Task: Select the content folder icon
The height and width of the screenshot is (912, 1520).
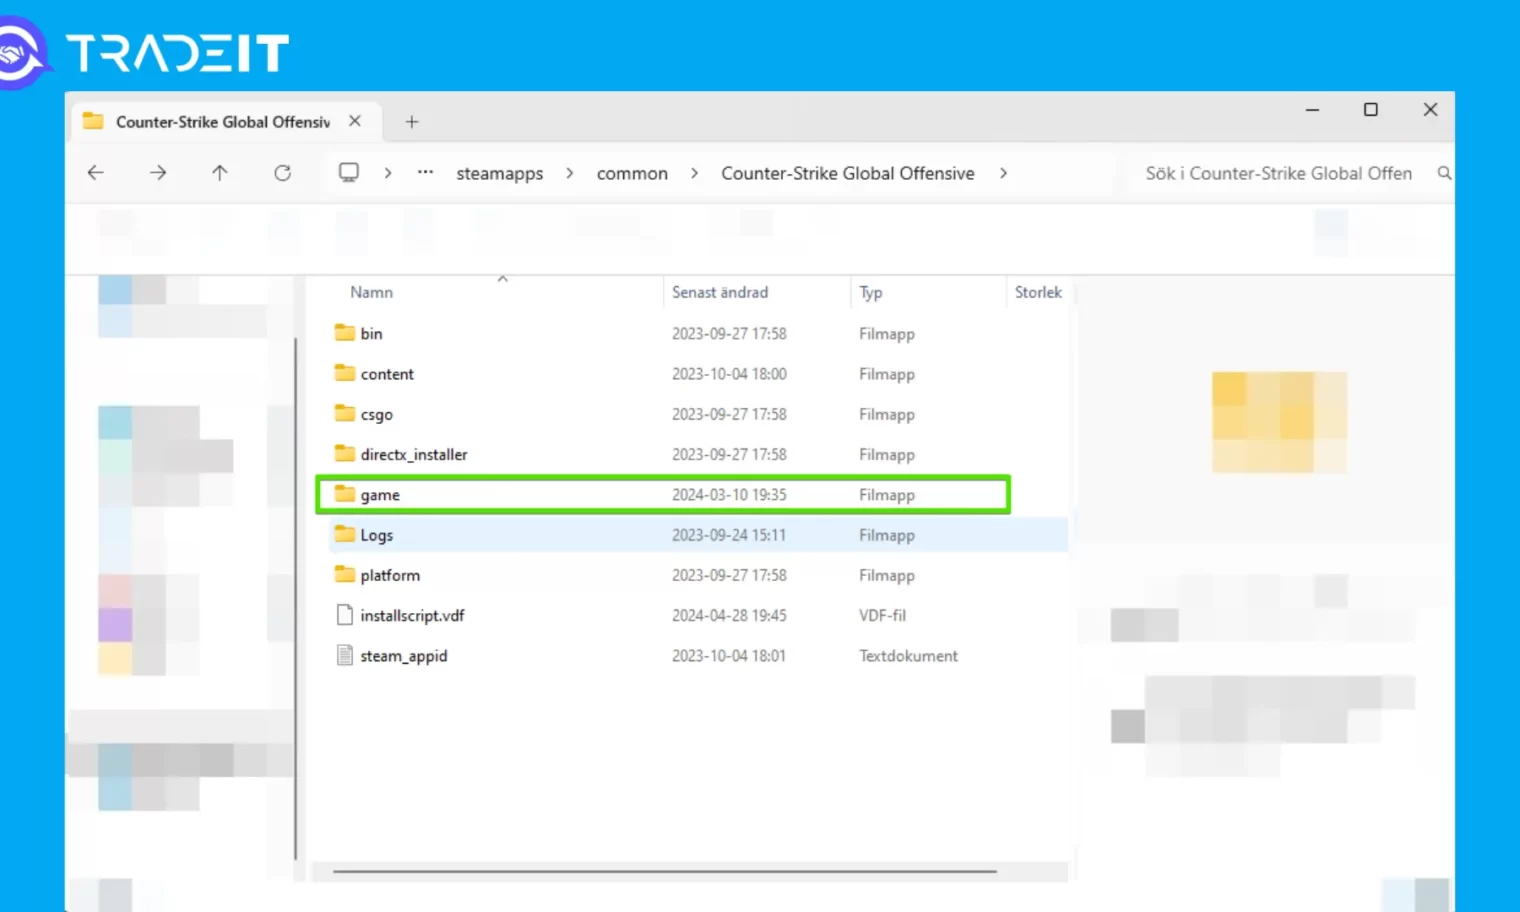Action: (x=345, y=373)
